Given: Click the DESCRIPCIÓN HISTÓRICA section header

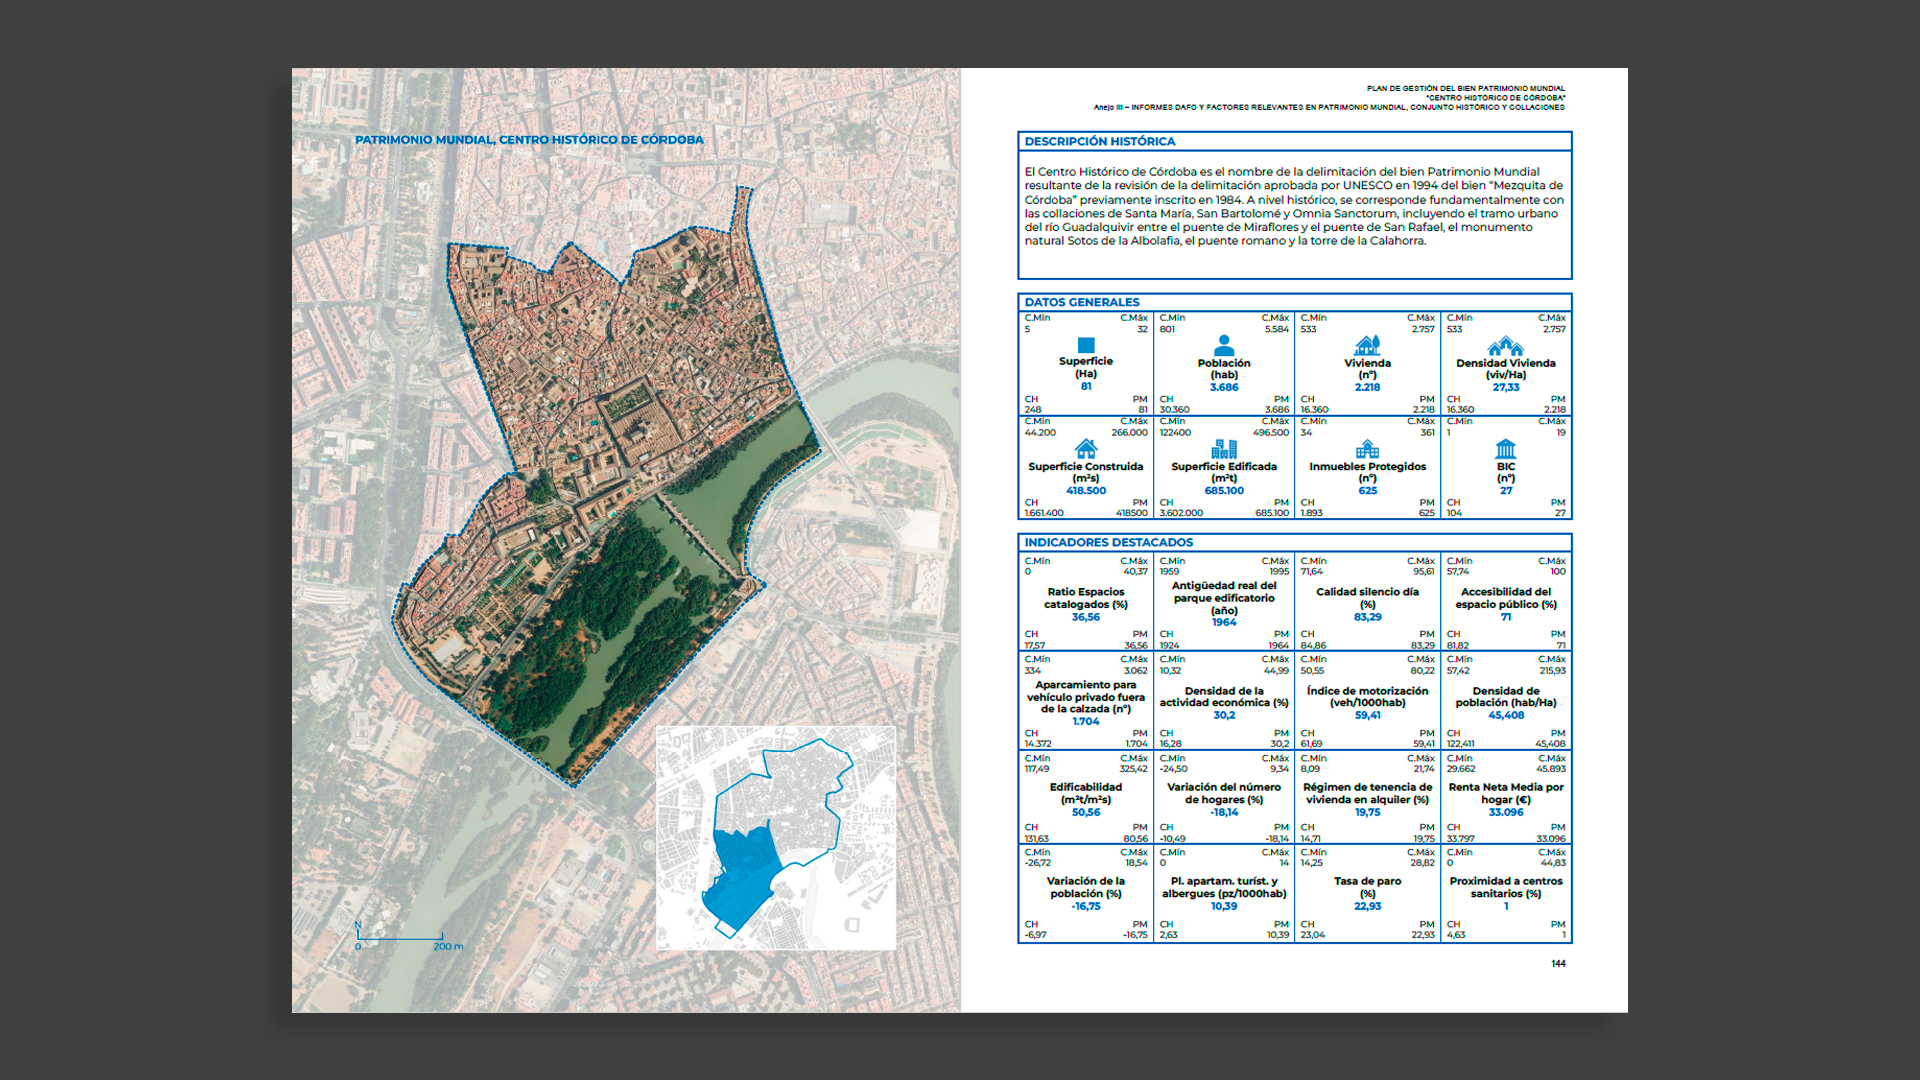Looking at the screenshot, I should click(x=1099, y=141).
